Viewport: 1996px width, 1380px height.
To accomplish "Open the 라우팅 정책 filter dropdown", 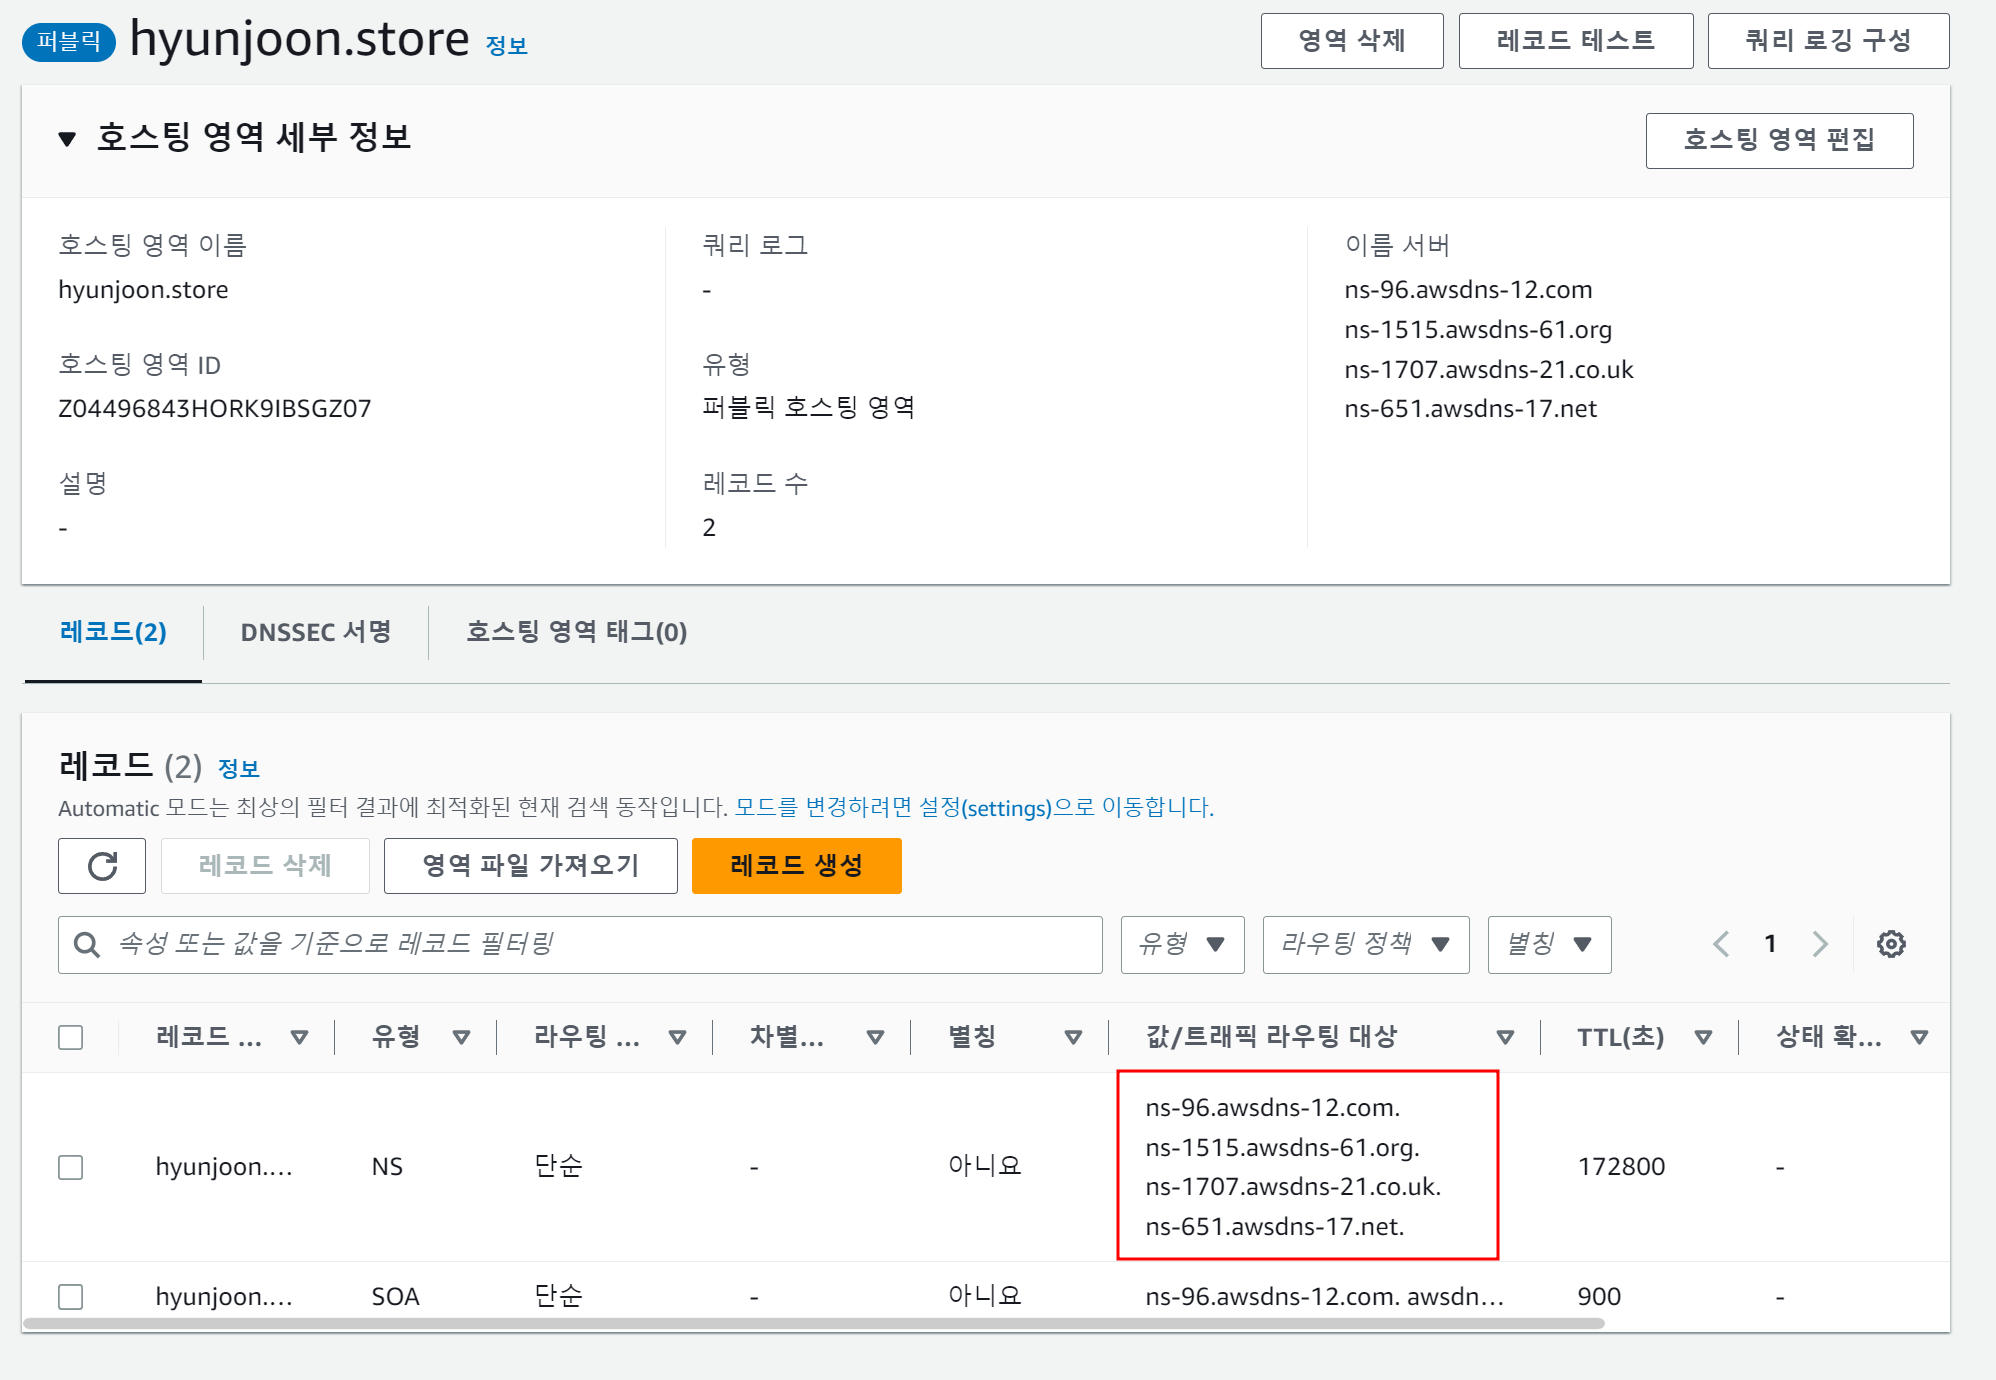I will coord(1365,944).
